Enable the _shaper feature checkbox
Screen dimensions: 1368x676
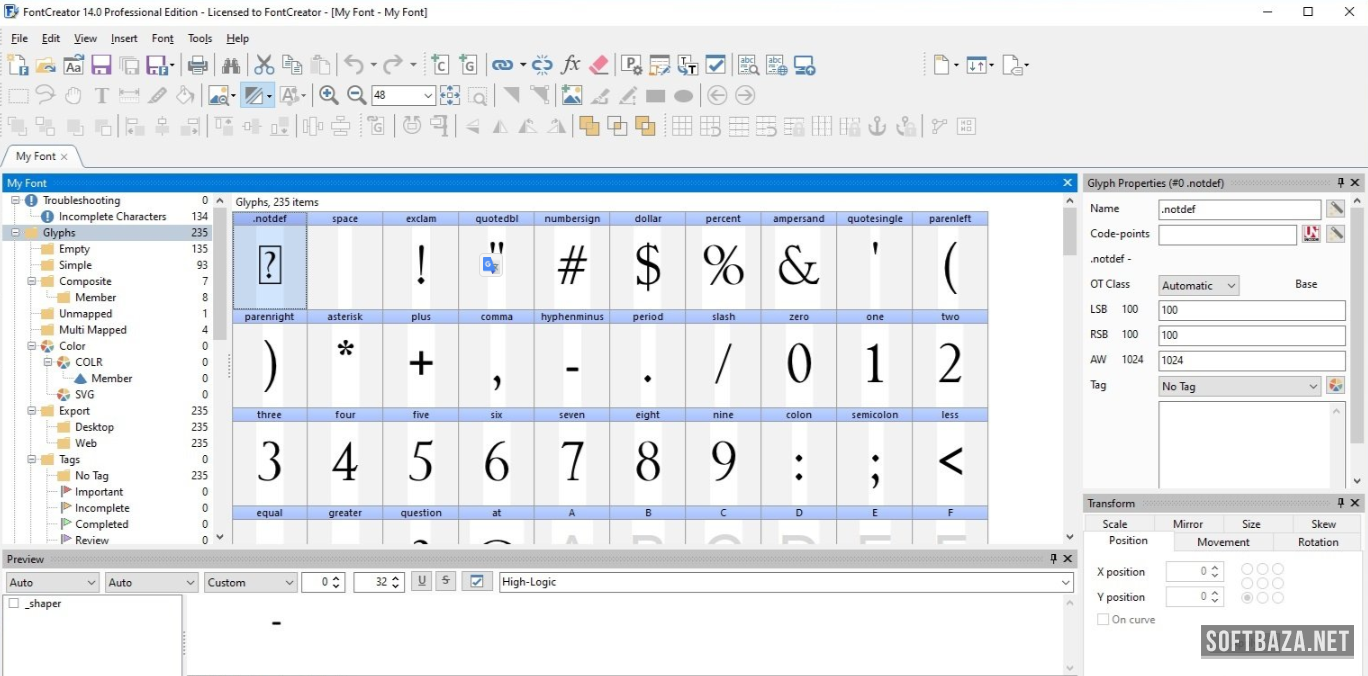tap(14, 604)
